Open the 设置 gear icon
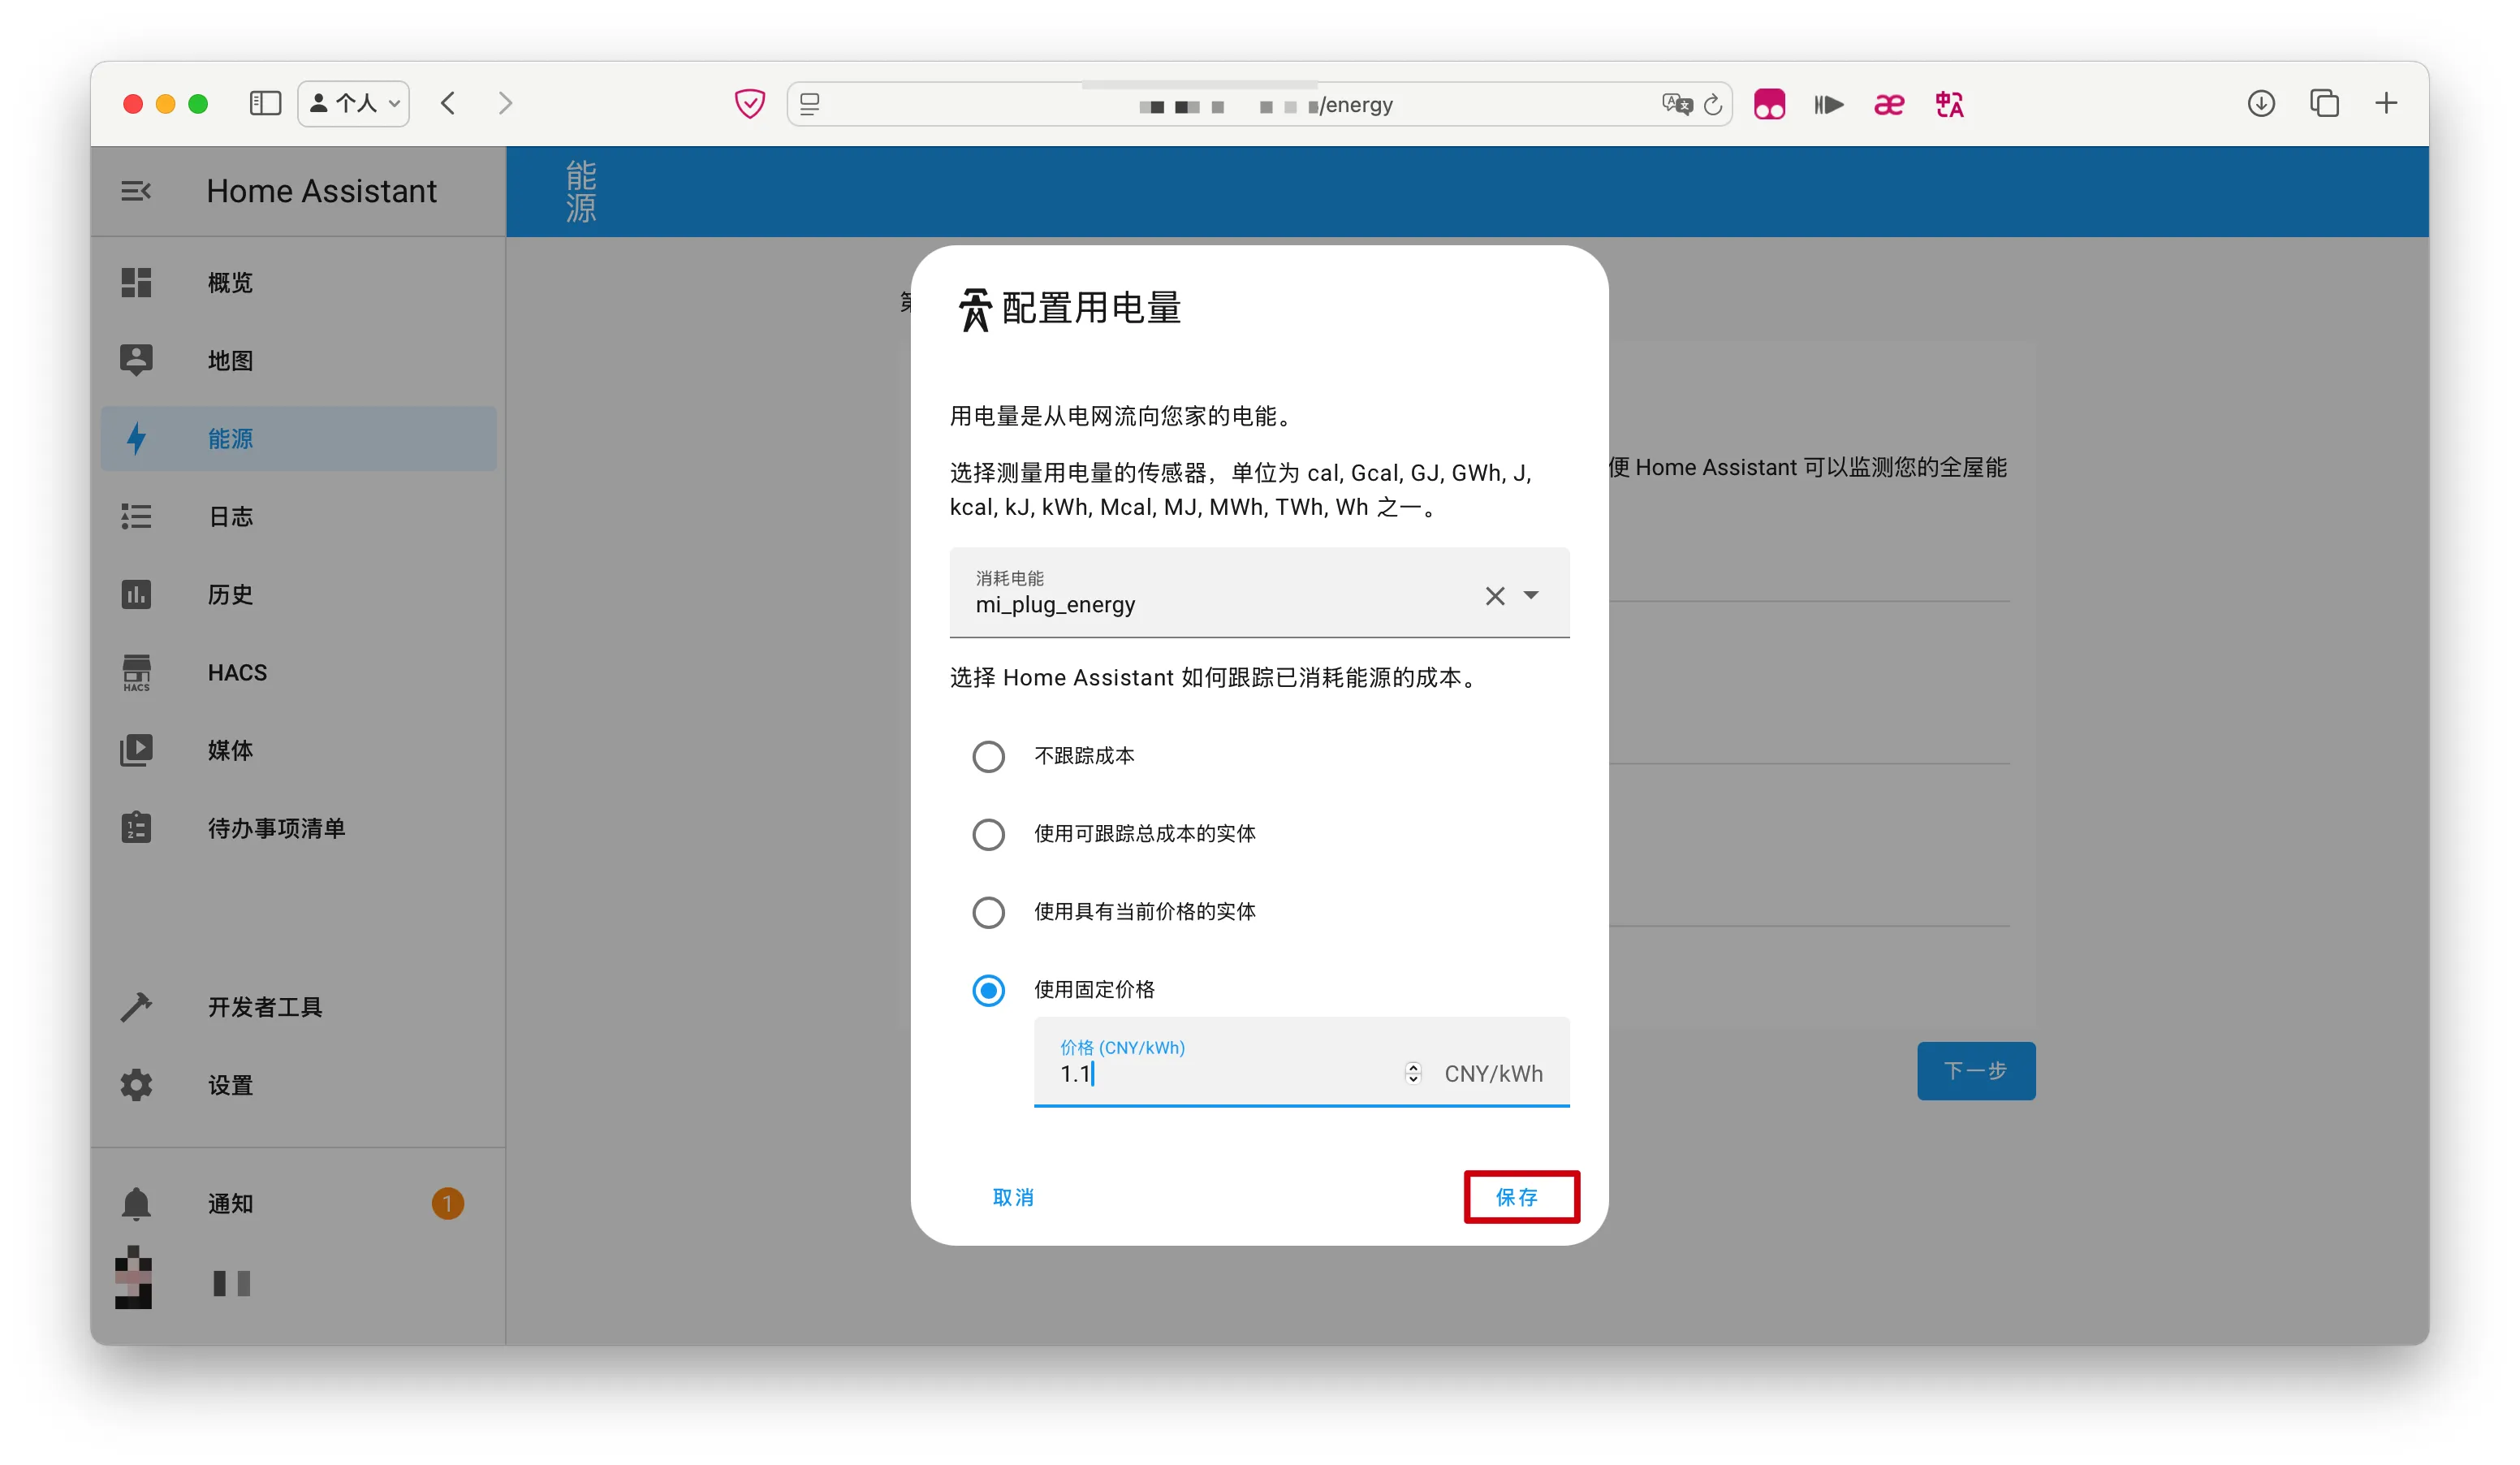 pyautogui.click(x=136, y=1084)
